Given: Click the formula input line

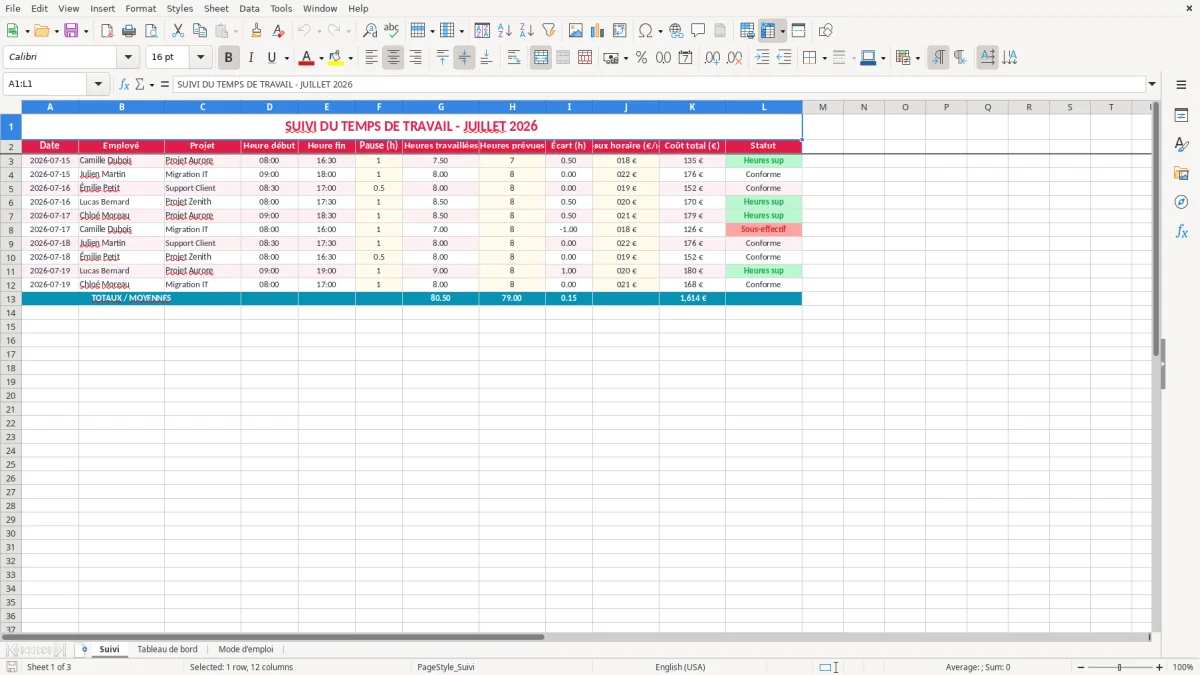Looking at the screenshot, I should (x=658, y=84).
